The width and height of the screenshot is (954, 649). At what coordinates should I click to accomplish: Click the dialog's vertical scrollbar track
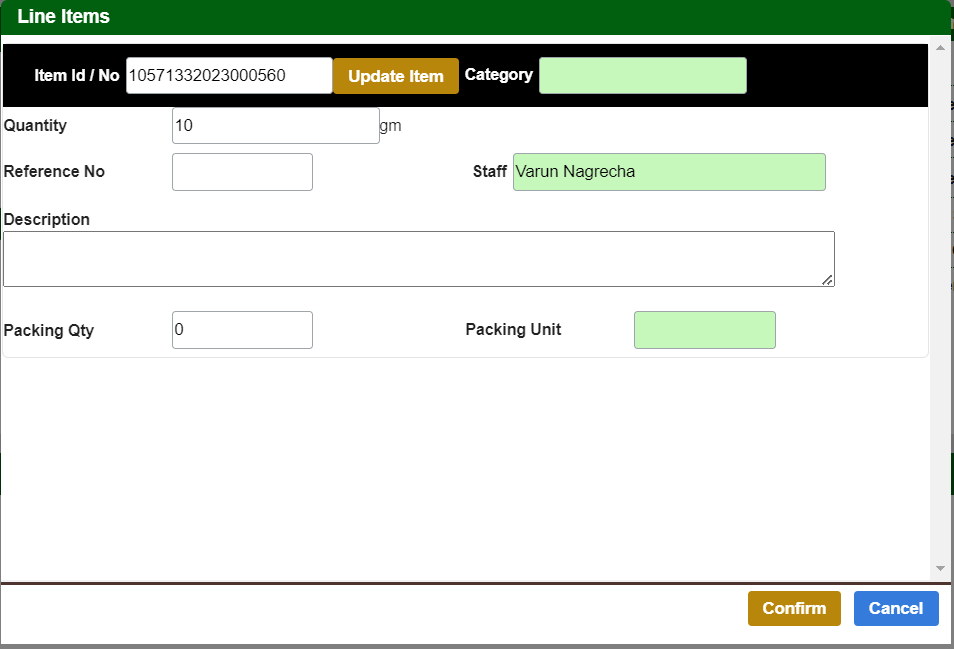click(939, 300)
